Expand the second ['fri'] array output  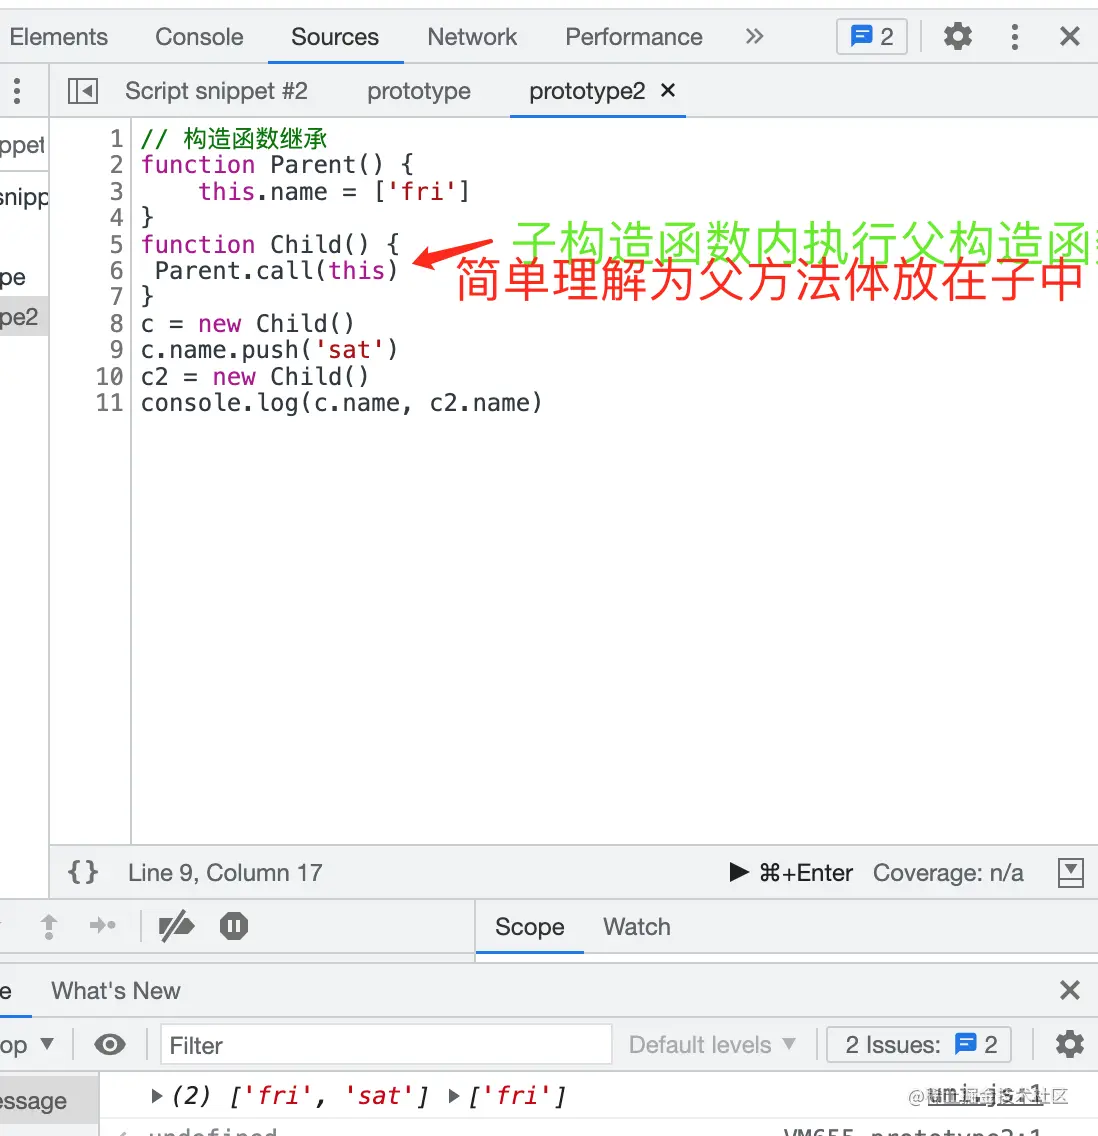click(x=454, y=1095)
